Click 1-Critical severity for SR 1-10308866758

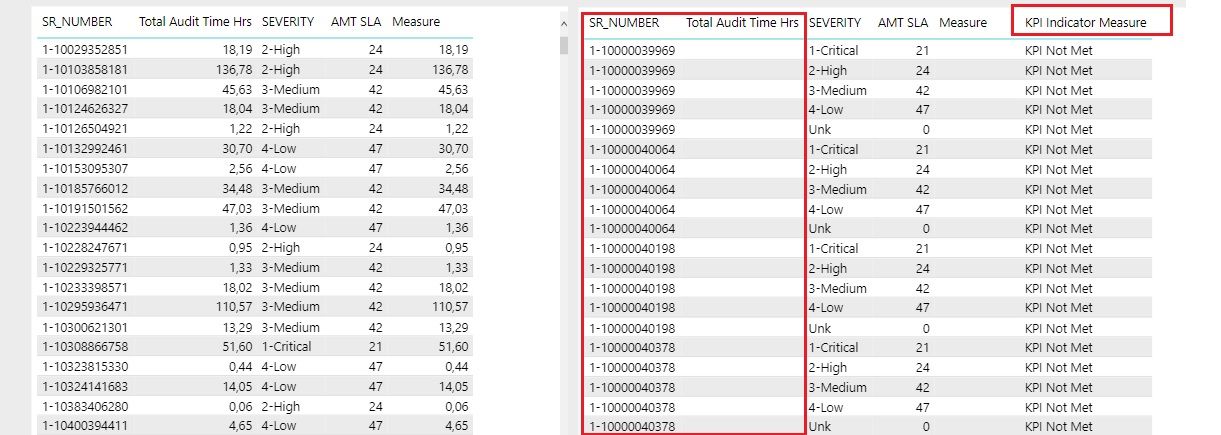[x=286, y=347]
